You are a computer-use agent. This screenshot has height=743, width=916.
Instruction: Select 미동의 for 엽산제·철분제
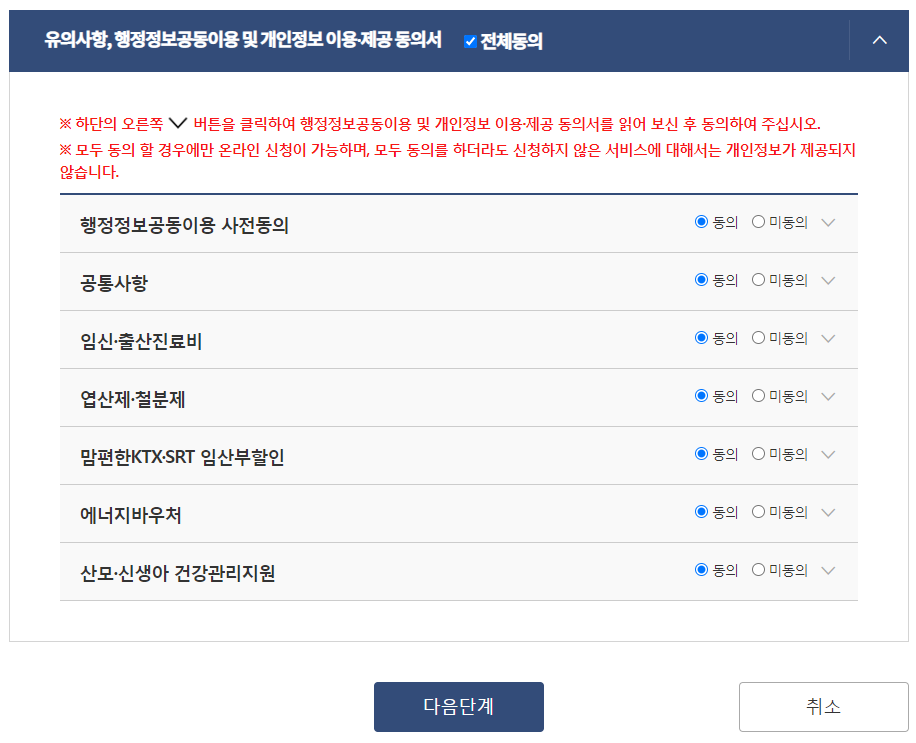coord(758,396)
